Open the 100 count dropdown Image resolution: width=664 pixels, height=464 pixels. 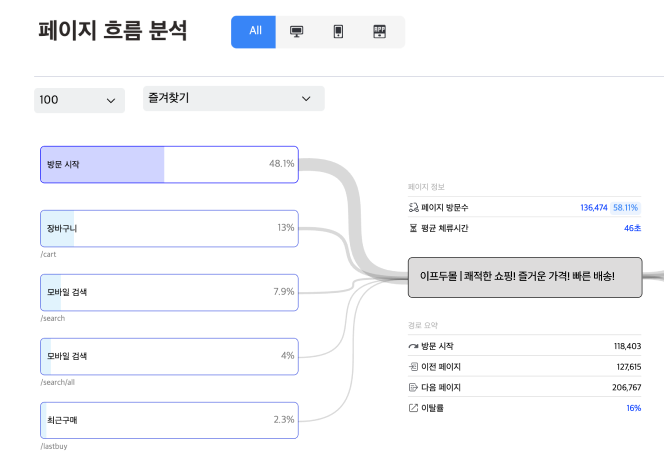[x=79, y=100]
